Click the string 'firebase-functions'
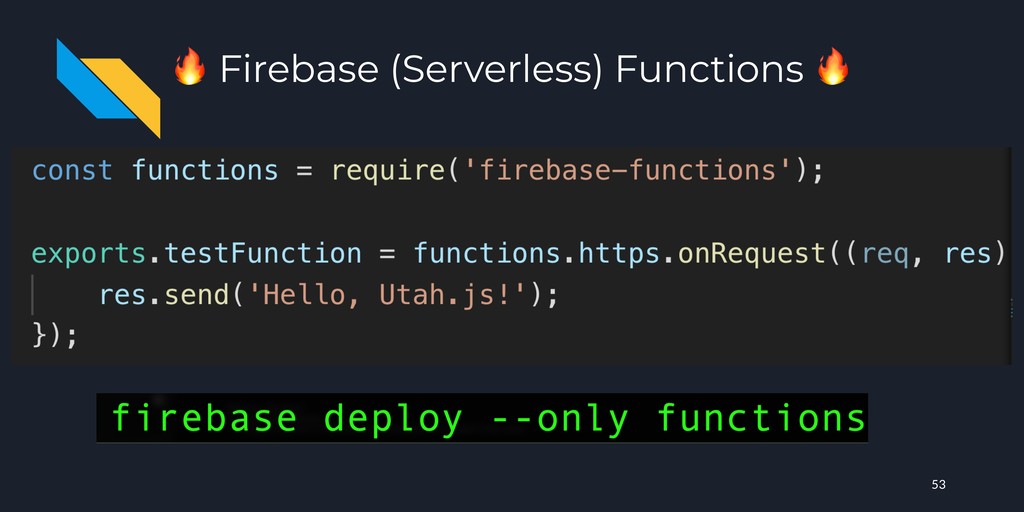 (628, 170)
